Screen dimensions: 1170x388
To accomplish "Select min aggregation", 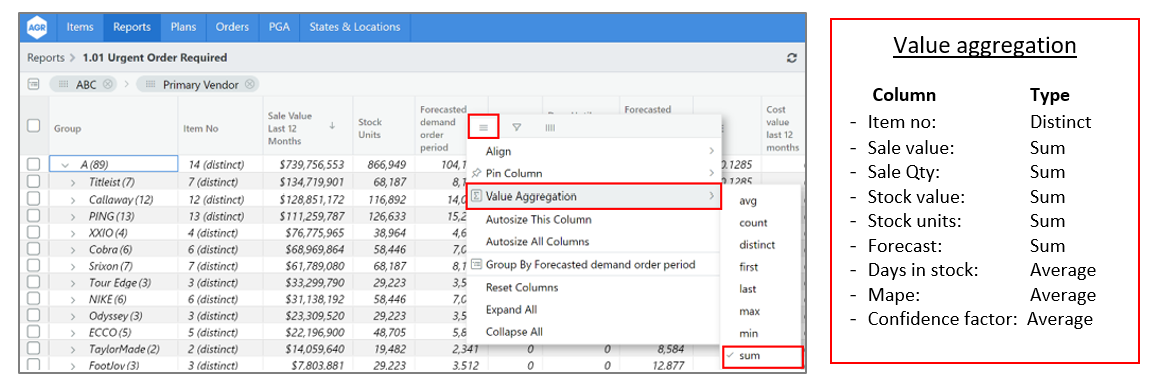I will [x=762, y=334].
